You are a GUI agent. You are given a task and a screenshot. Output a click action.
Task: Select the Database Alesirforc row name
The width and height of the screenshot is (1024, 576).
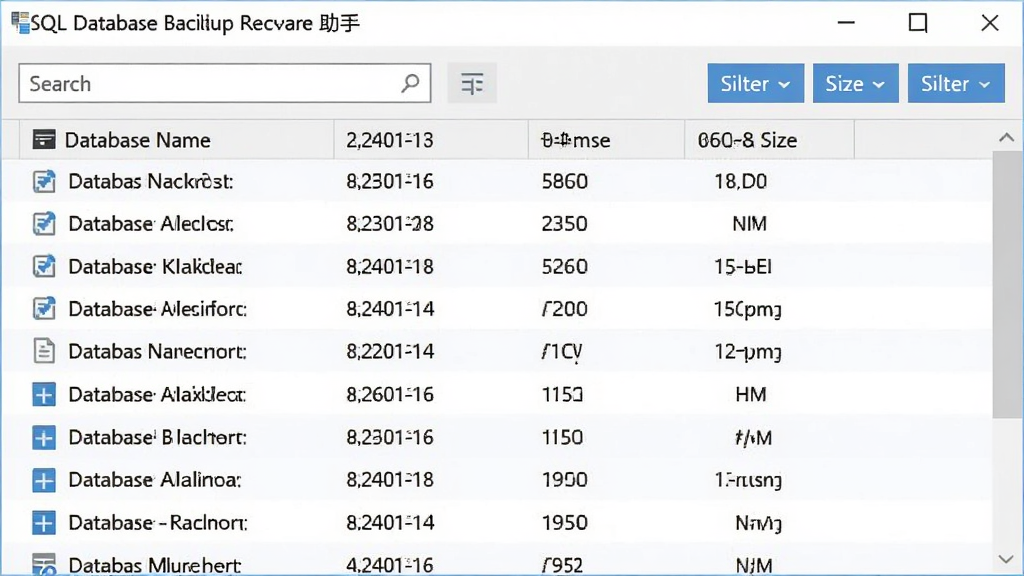click(157, 308)
